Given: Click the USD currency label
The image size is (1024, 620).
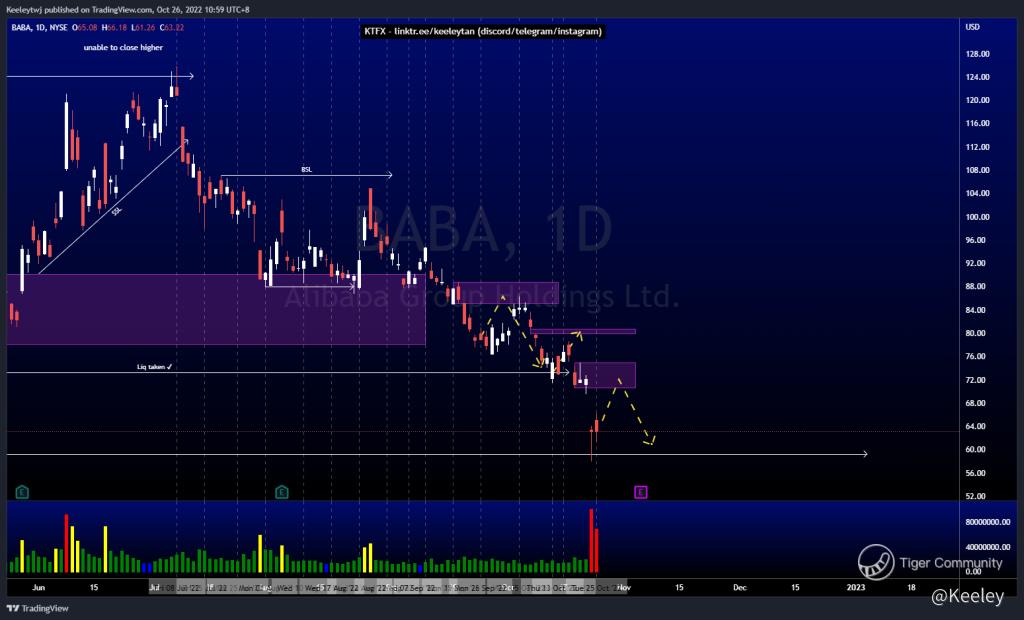Looking at the screenshot, I should (x=972, y=27).
